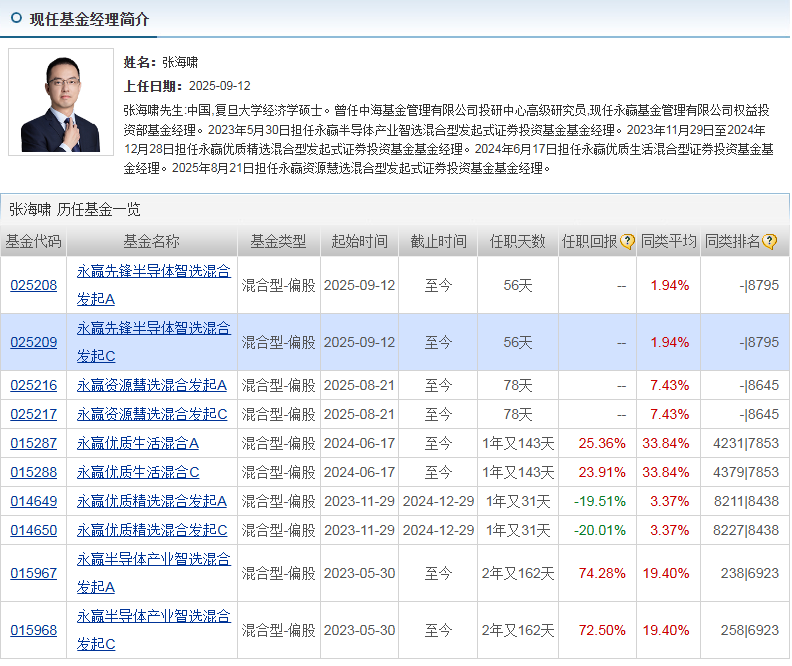Open fund code 014650 link

(34, 531)
